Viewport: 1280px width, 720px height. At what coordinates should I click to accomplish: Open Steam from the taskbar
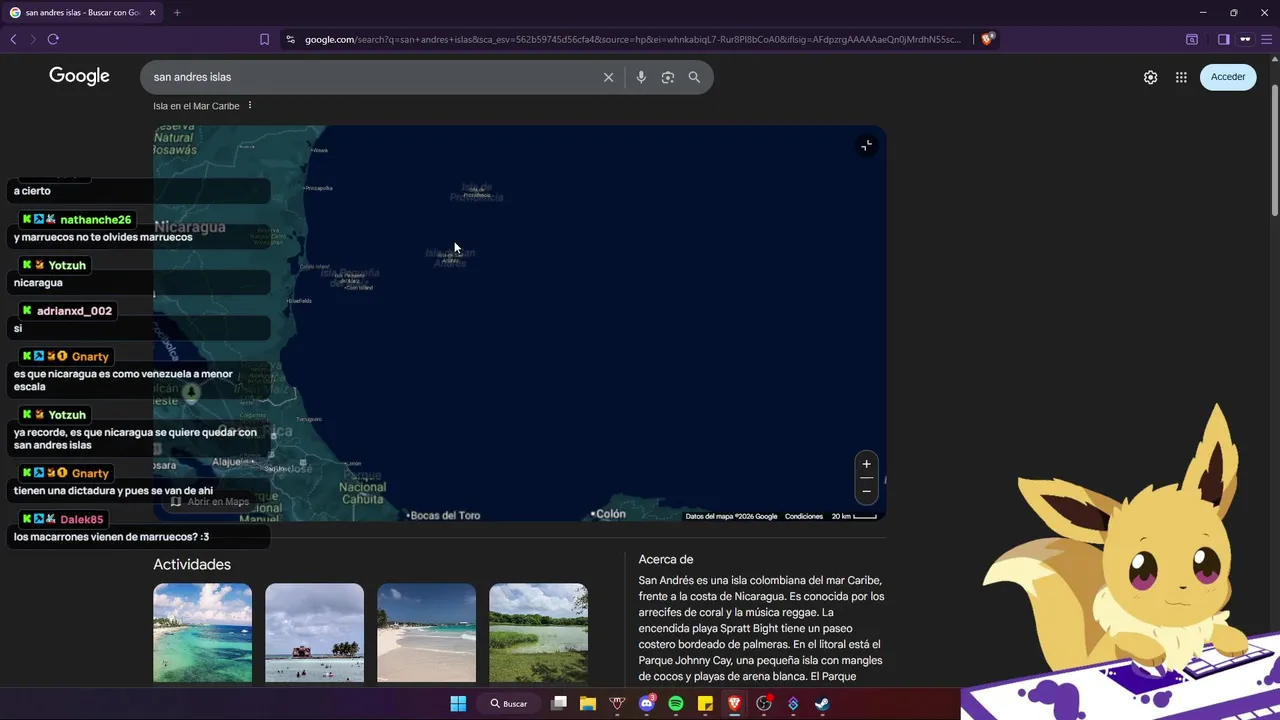click(822, 704)
